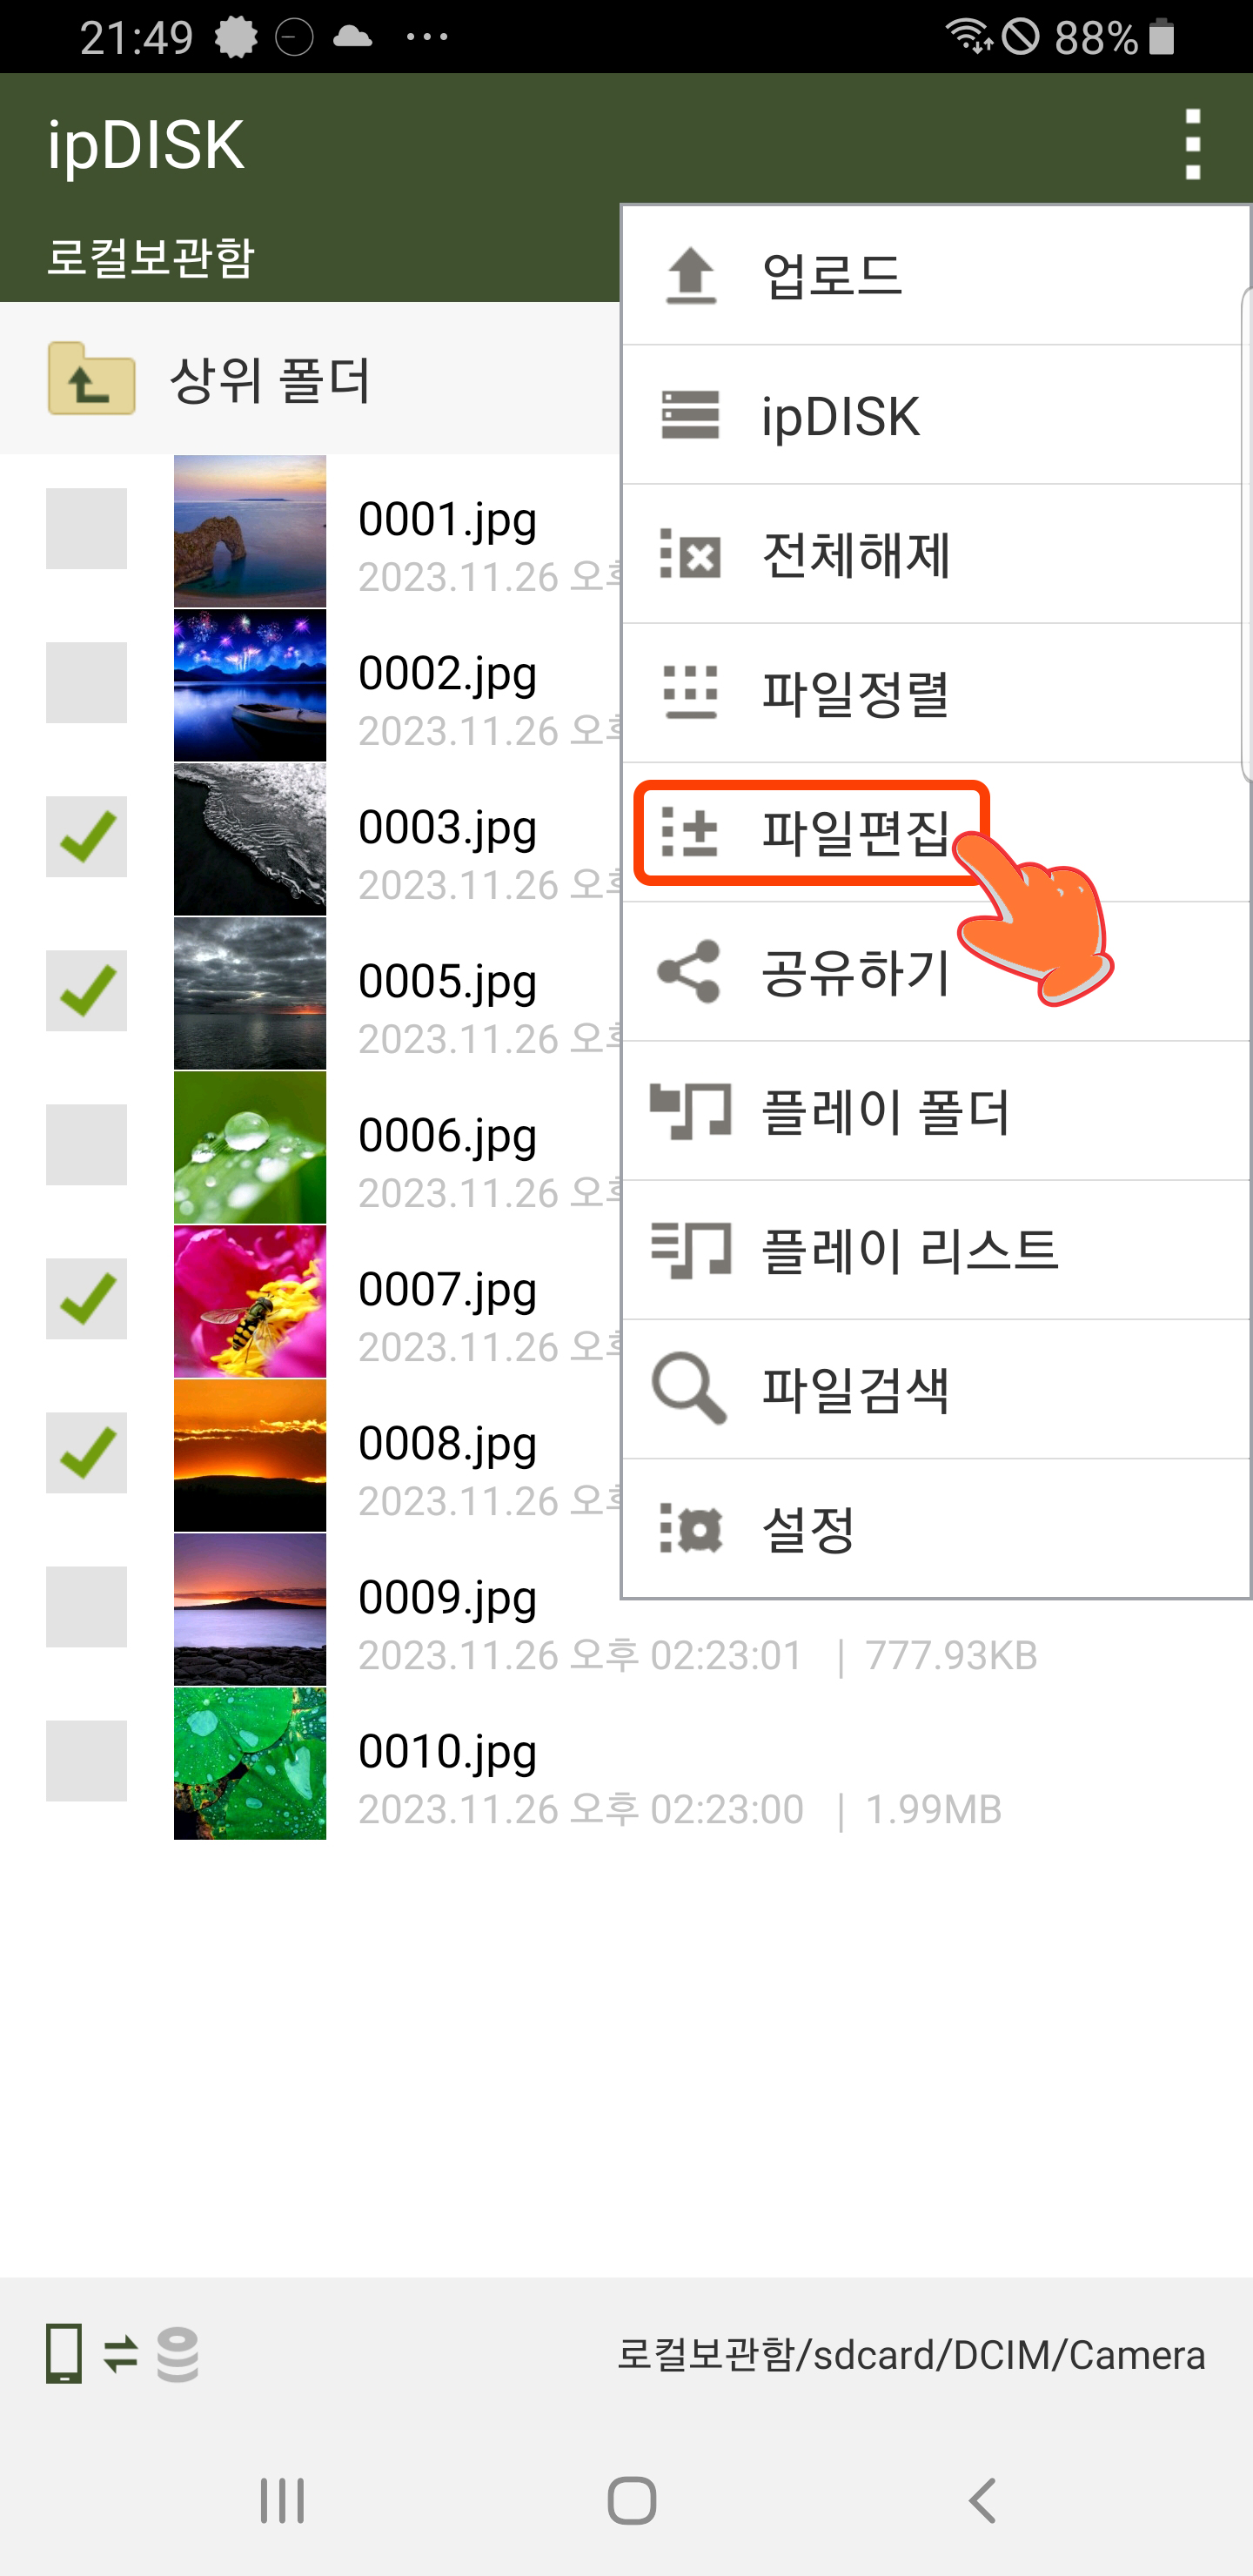The image size is (1253, 2576).
Task: Open the three-dot overflow menu
Action: (1192, 145)
